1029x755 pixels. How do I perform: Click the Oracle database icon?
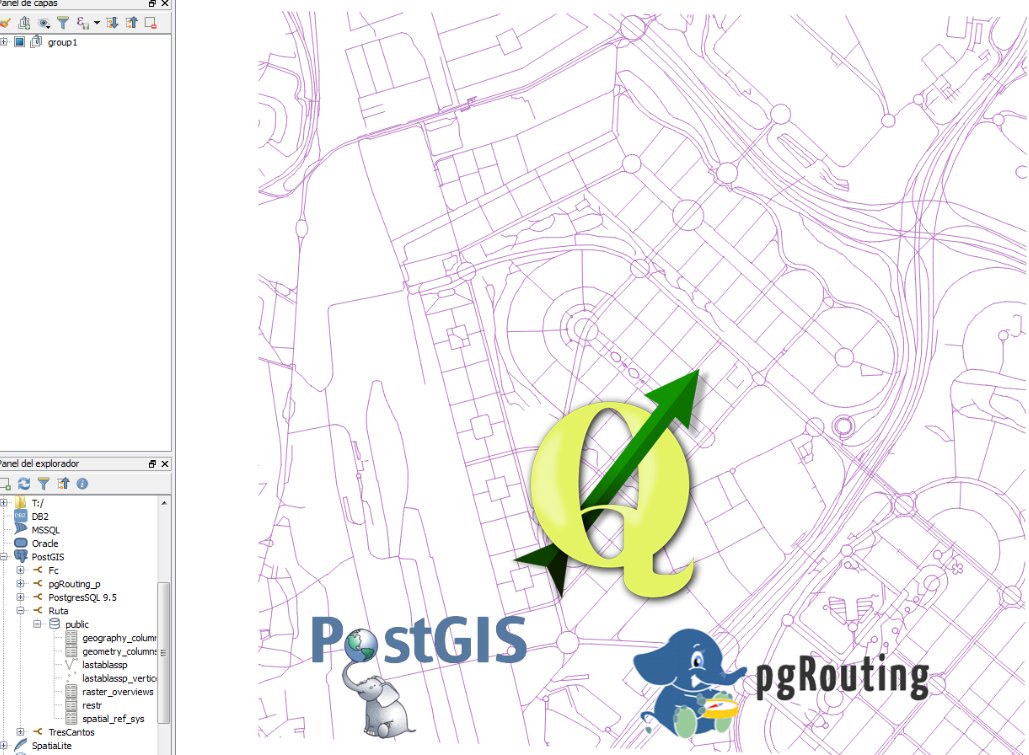tap(20, 544)
